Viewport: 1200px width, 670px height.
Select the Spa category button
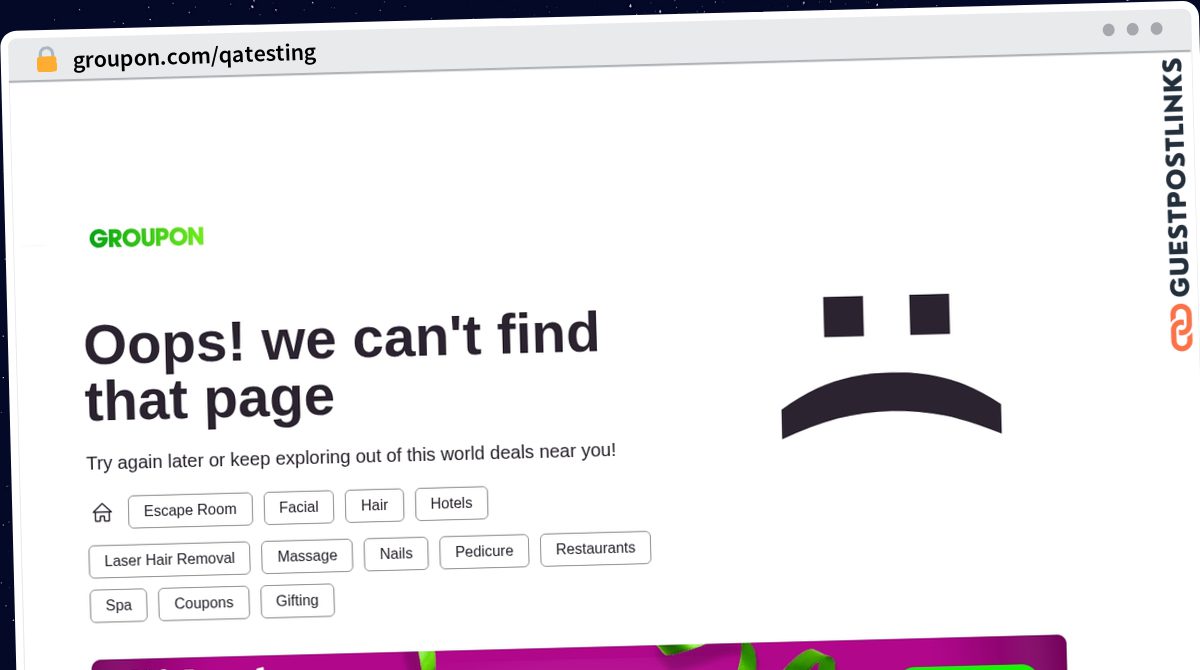(118, 605)
